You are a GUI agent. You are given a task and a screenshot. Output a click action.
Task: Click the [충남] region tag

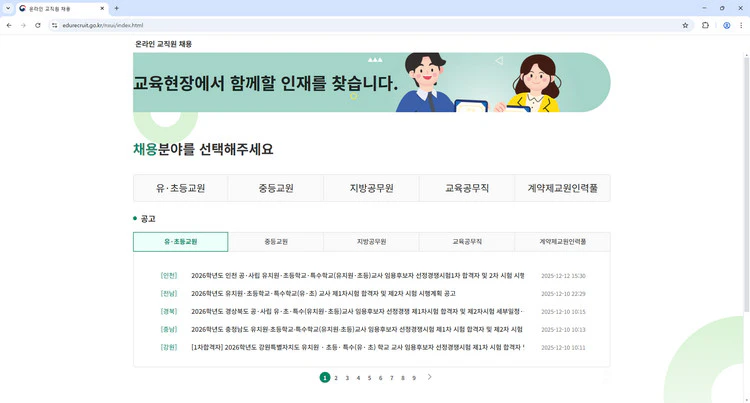[169, 329]
